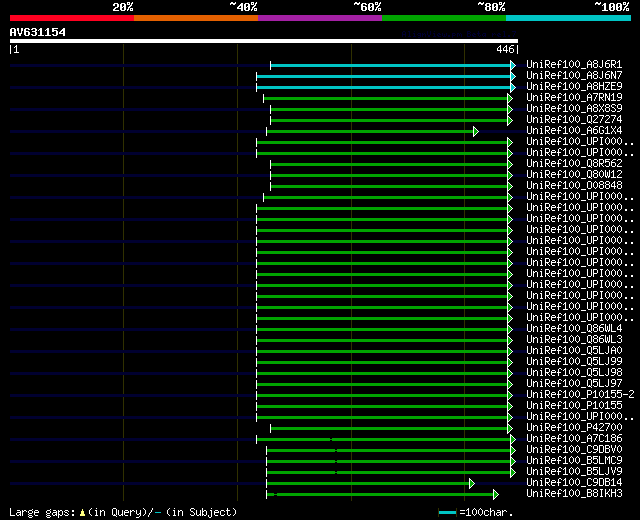The height and width of the screenshot is (520, 640).
Task: Select the UniRef100_Q8R562 label
Action: click(574, 163)
